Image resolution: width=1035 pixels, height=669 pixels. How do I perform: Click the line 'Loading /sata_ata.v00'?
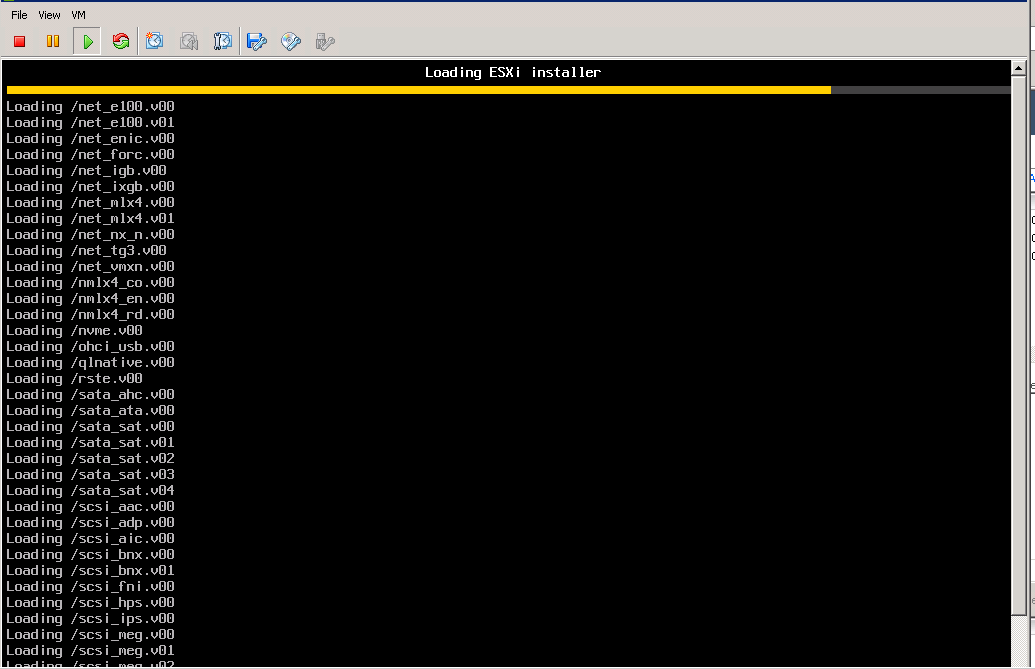tap(90, 410)
